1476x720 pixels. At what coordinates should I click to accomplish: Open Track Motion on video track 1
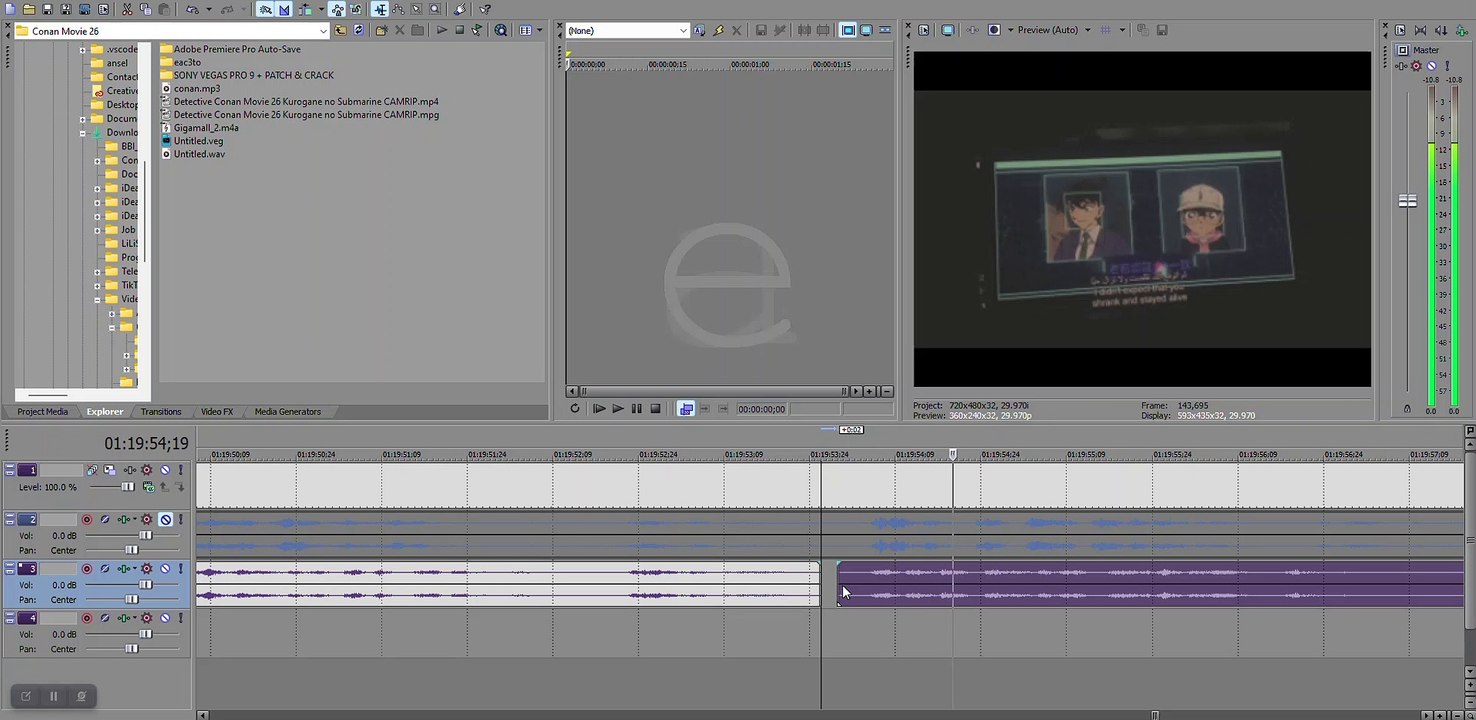point(110,470)
